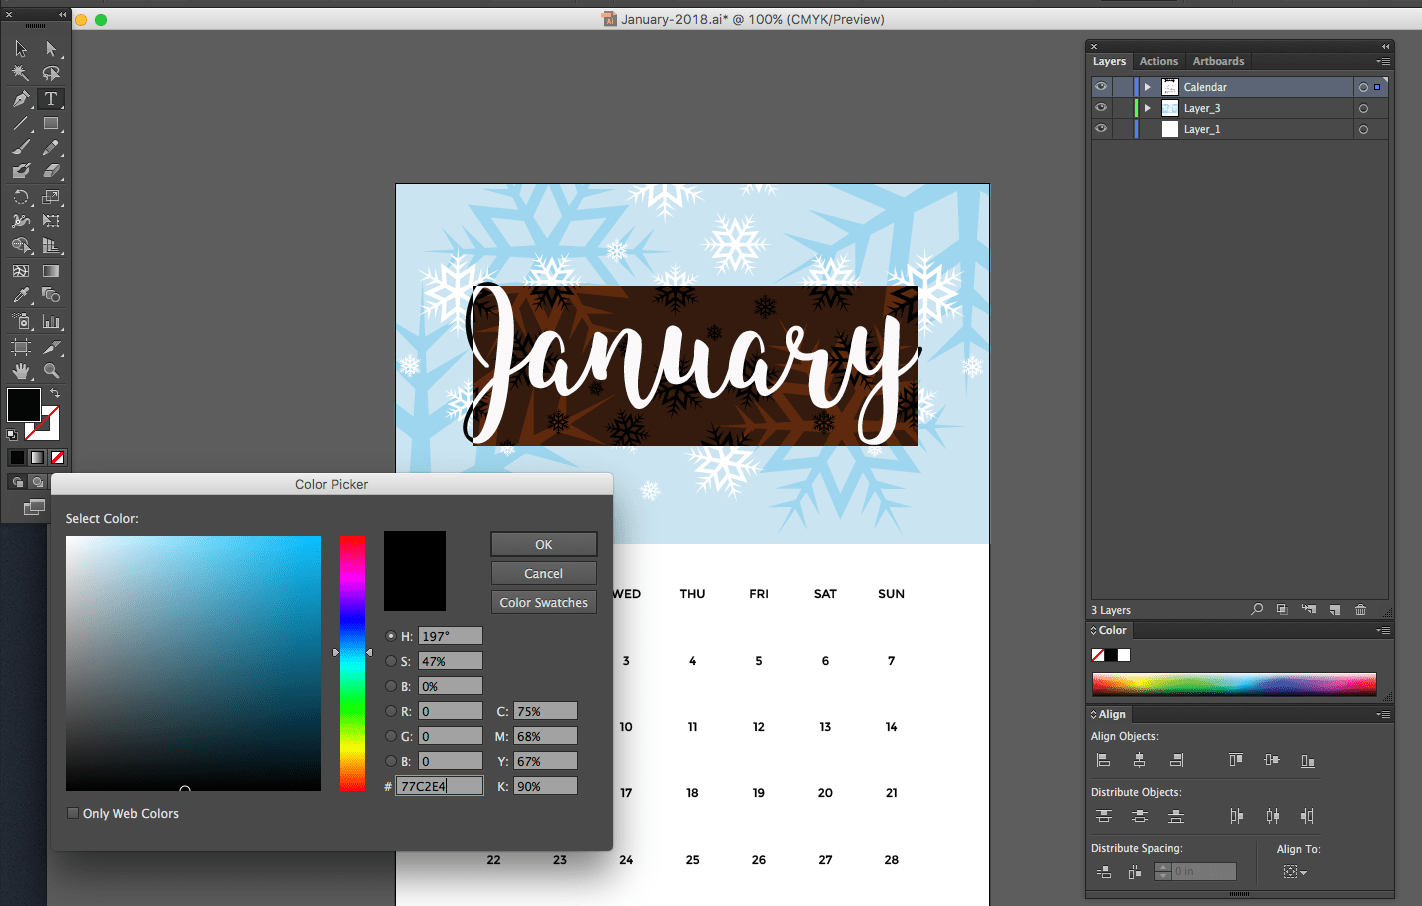
Task: Select the Eyedropper tool
Action: 21,295
